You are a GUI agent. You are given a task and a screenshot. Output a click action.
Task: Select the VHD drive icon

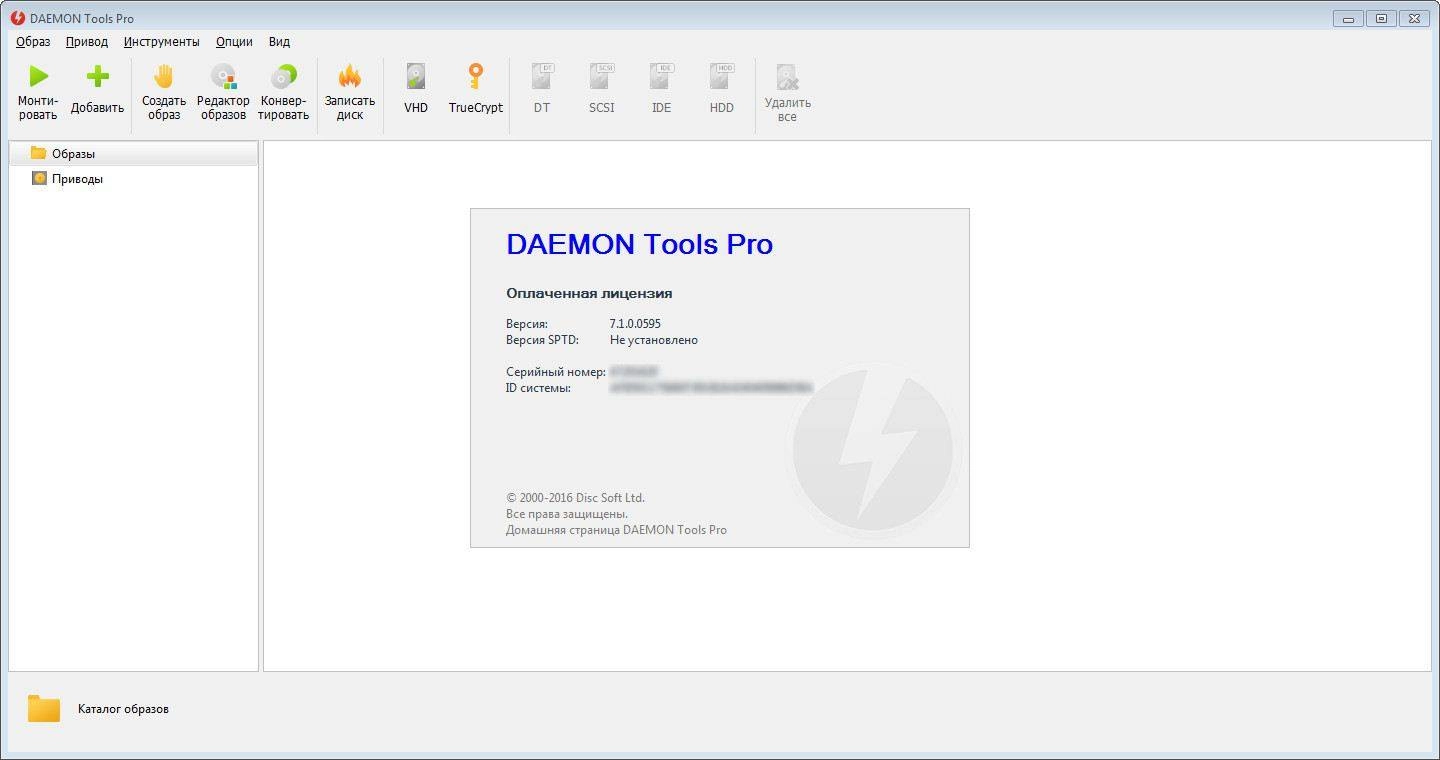point(416,76)
